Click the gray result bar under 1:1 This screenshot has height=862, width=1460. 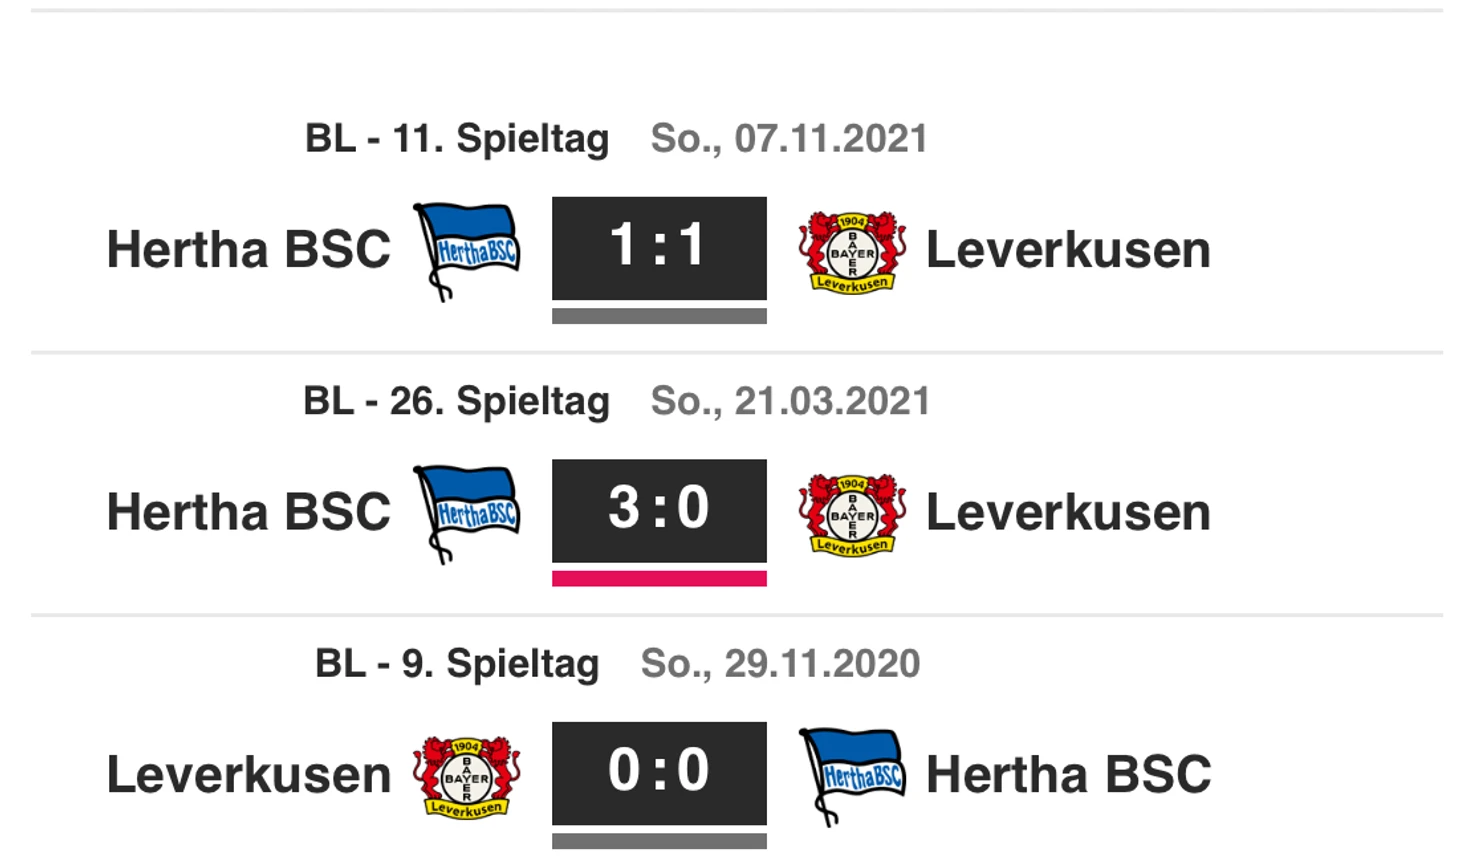(659, 316)
